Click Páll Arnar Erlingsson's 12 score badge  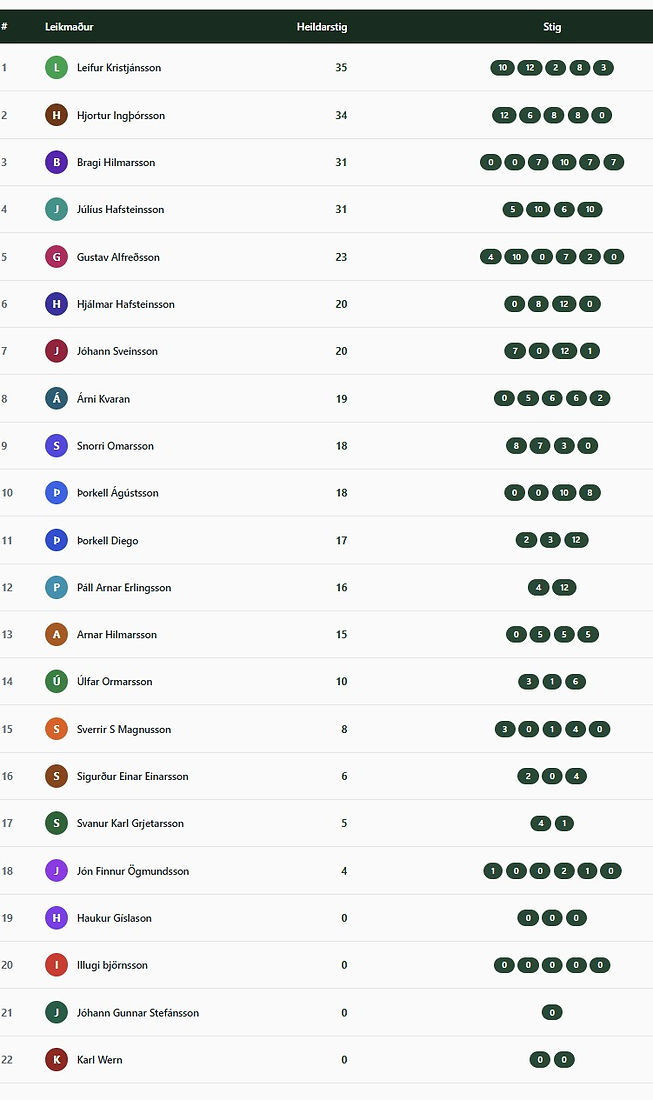tap(565, 587)
